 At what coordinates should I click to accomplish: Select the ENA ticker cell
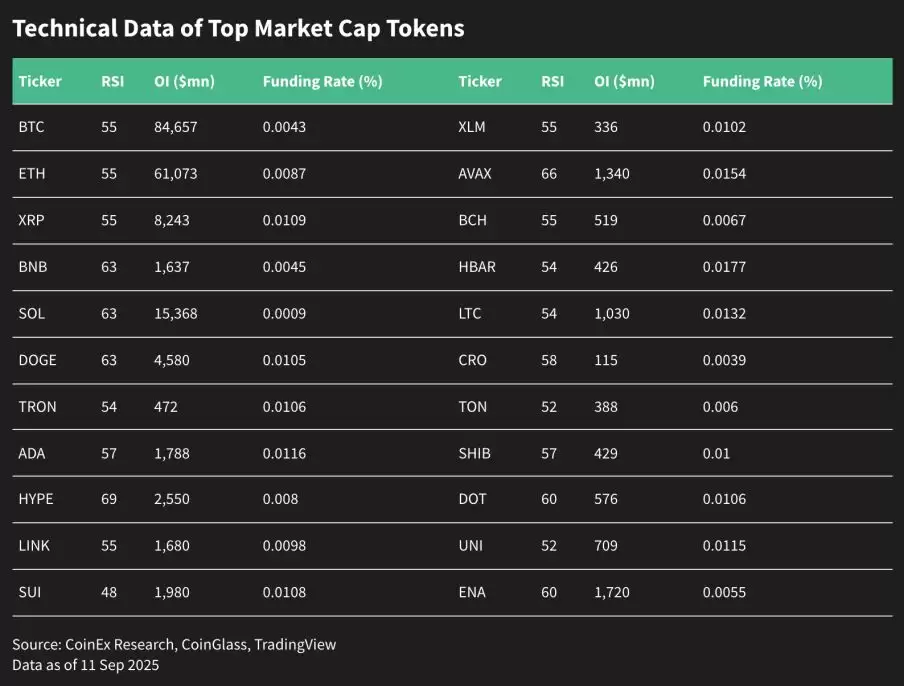(x=472, y=592)
